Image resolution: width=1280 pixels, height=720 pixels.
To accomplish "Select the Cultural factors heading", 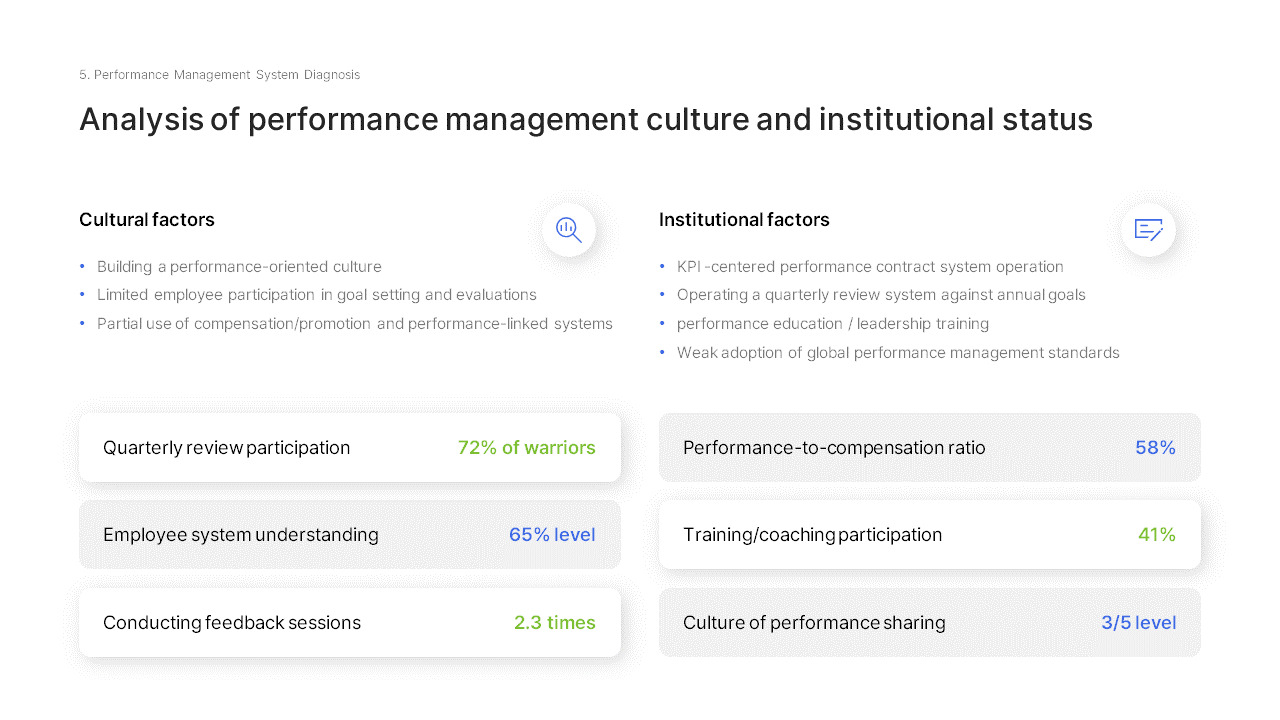I will [147, 219].
